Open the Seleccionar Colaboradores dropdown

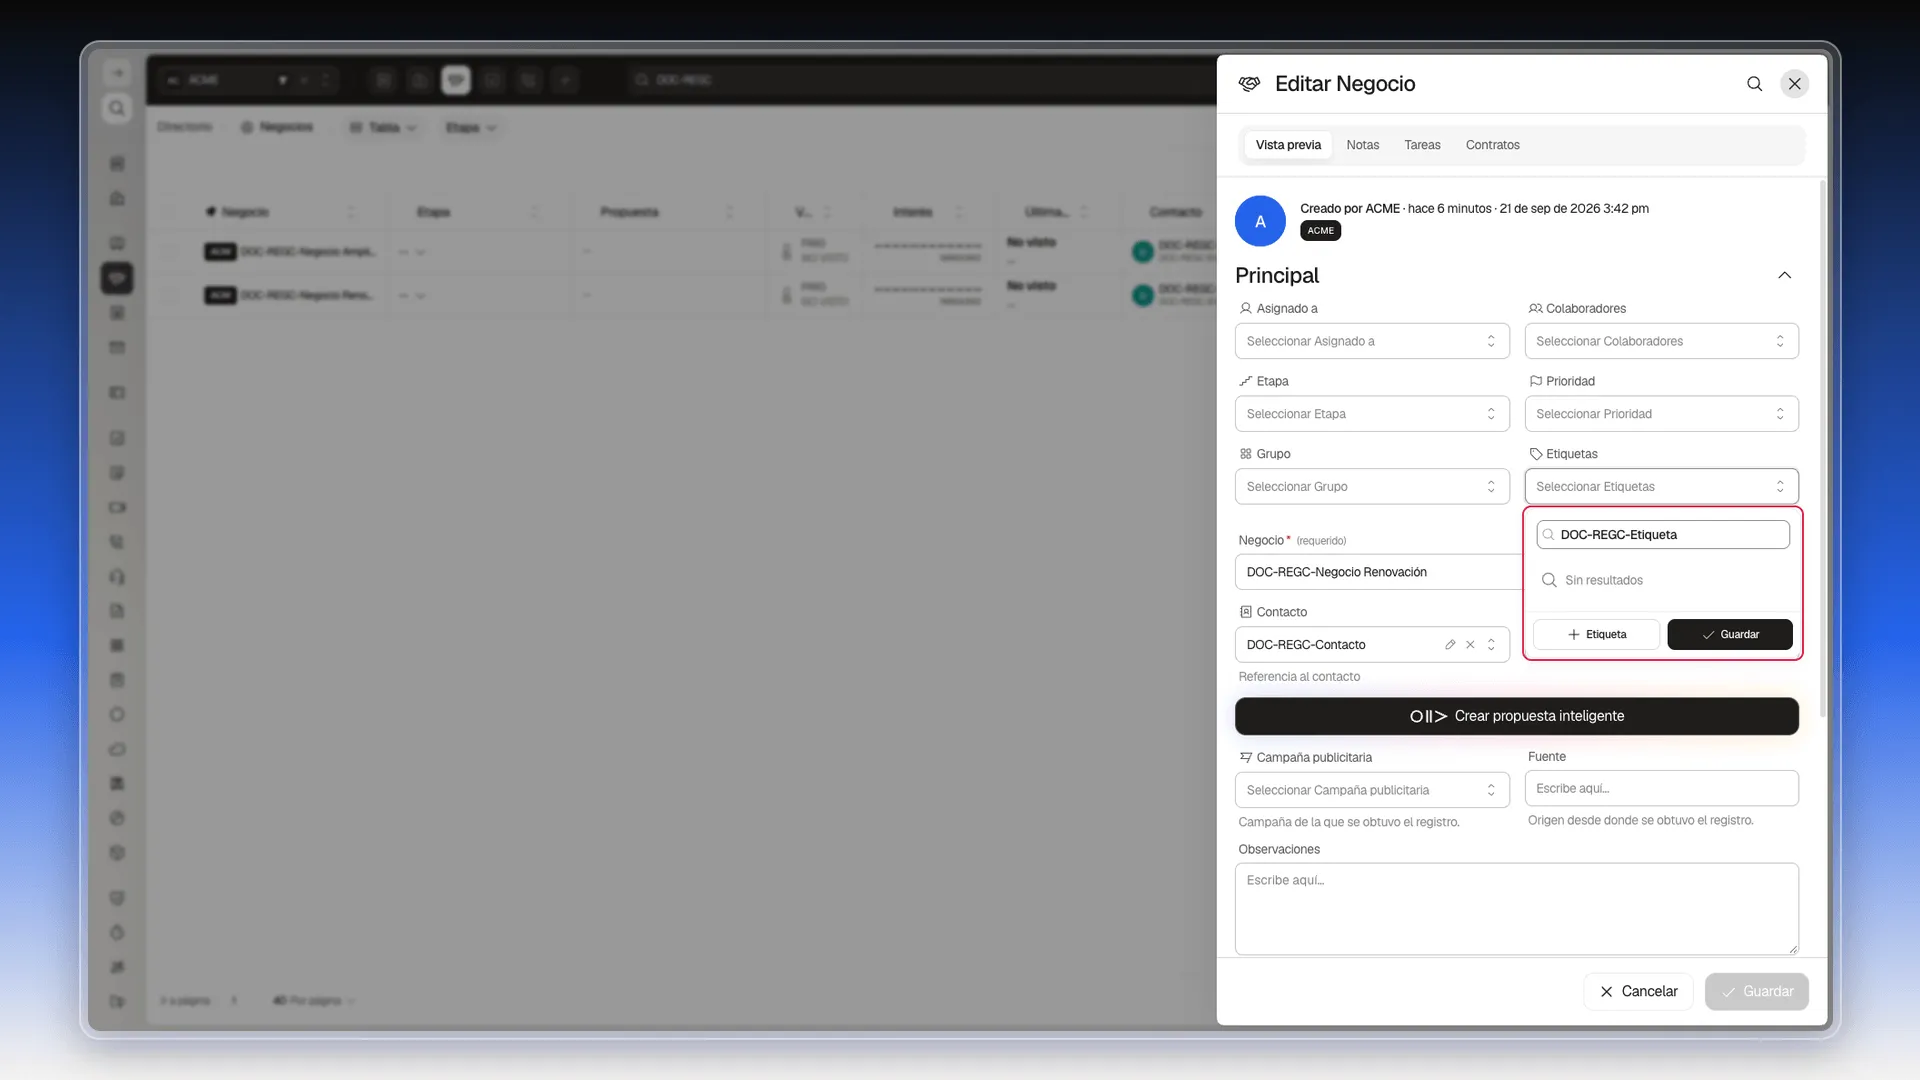click(x=1661, y=341)
